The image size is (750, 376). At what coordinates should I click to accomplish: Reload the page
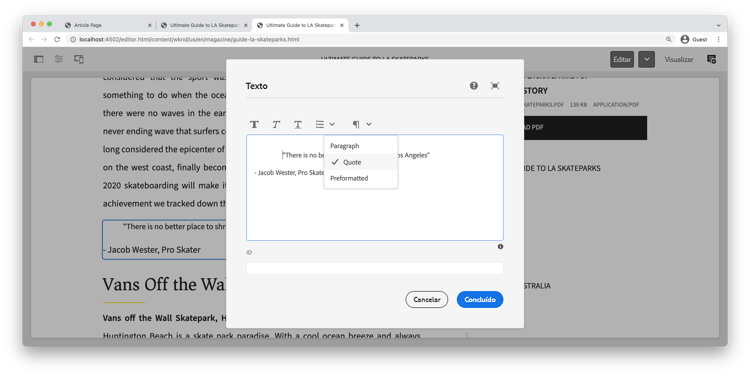click(x=57, y=39)
